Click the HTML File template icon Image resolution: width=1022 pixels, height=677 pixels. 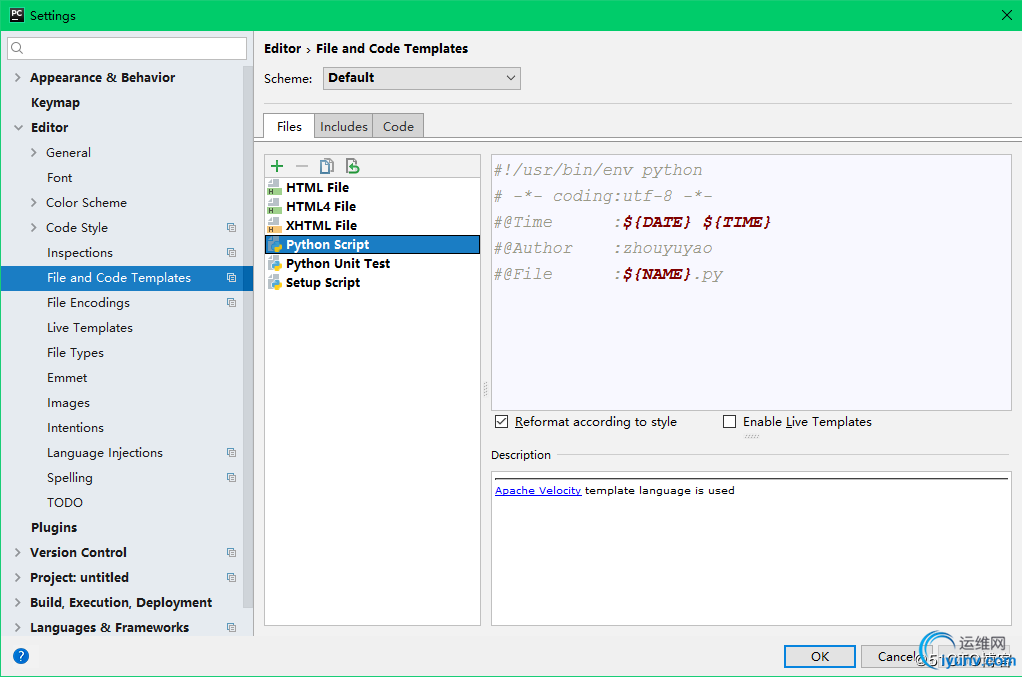[x=274, y=188]
